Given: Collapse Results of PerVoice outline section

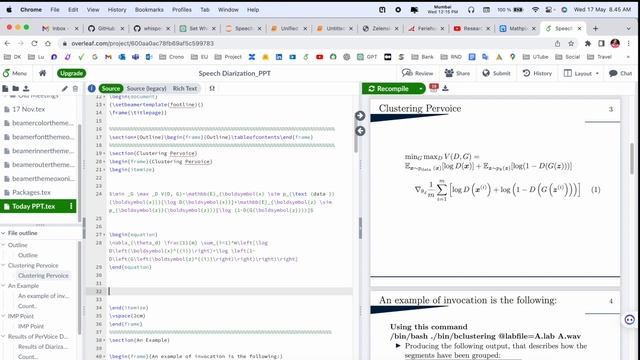Looking at the screenshot, I should (x=3, y=336).
